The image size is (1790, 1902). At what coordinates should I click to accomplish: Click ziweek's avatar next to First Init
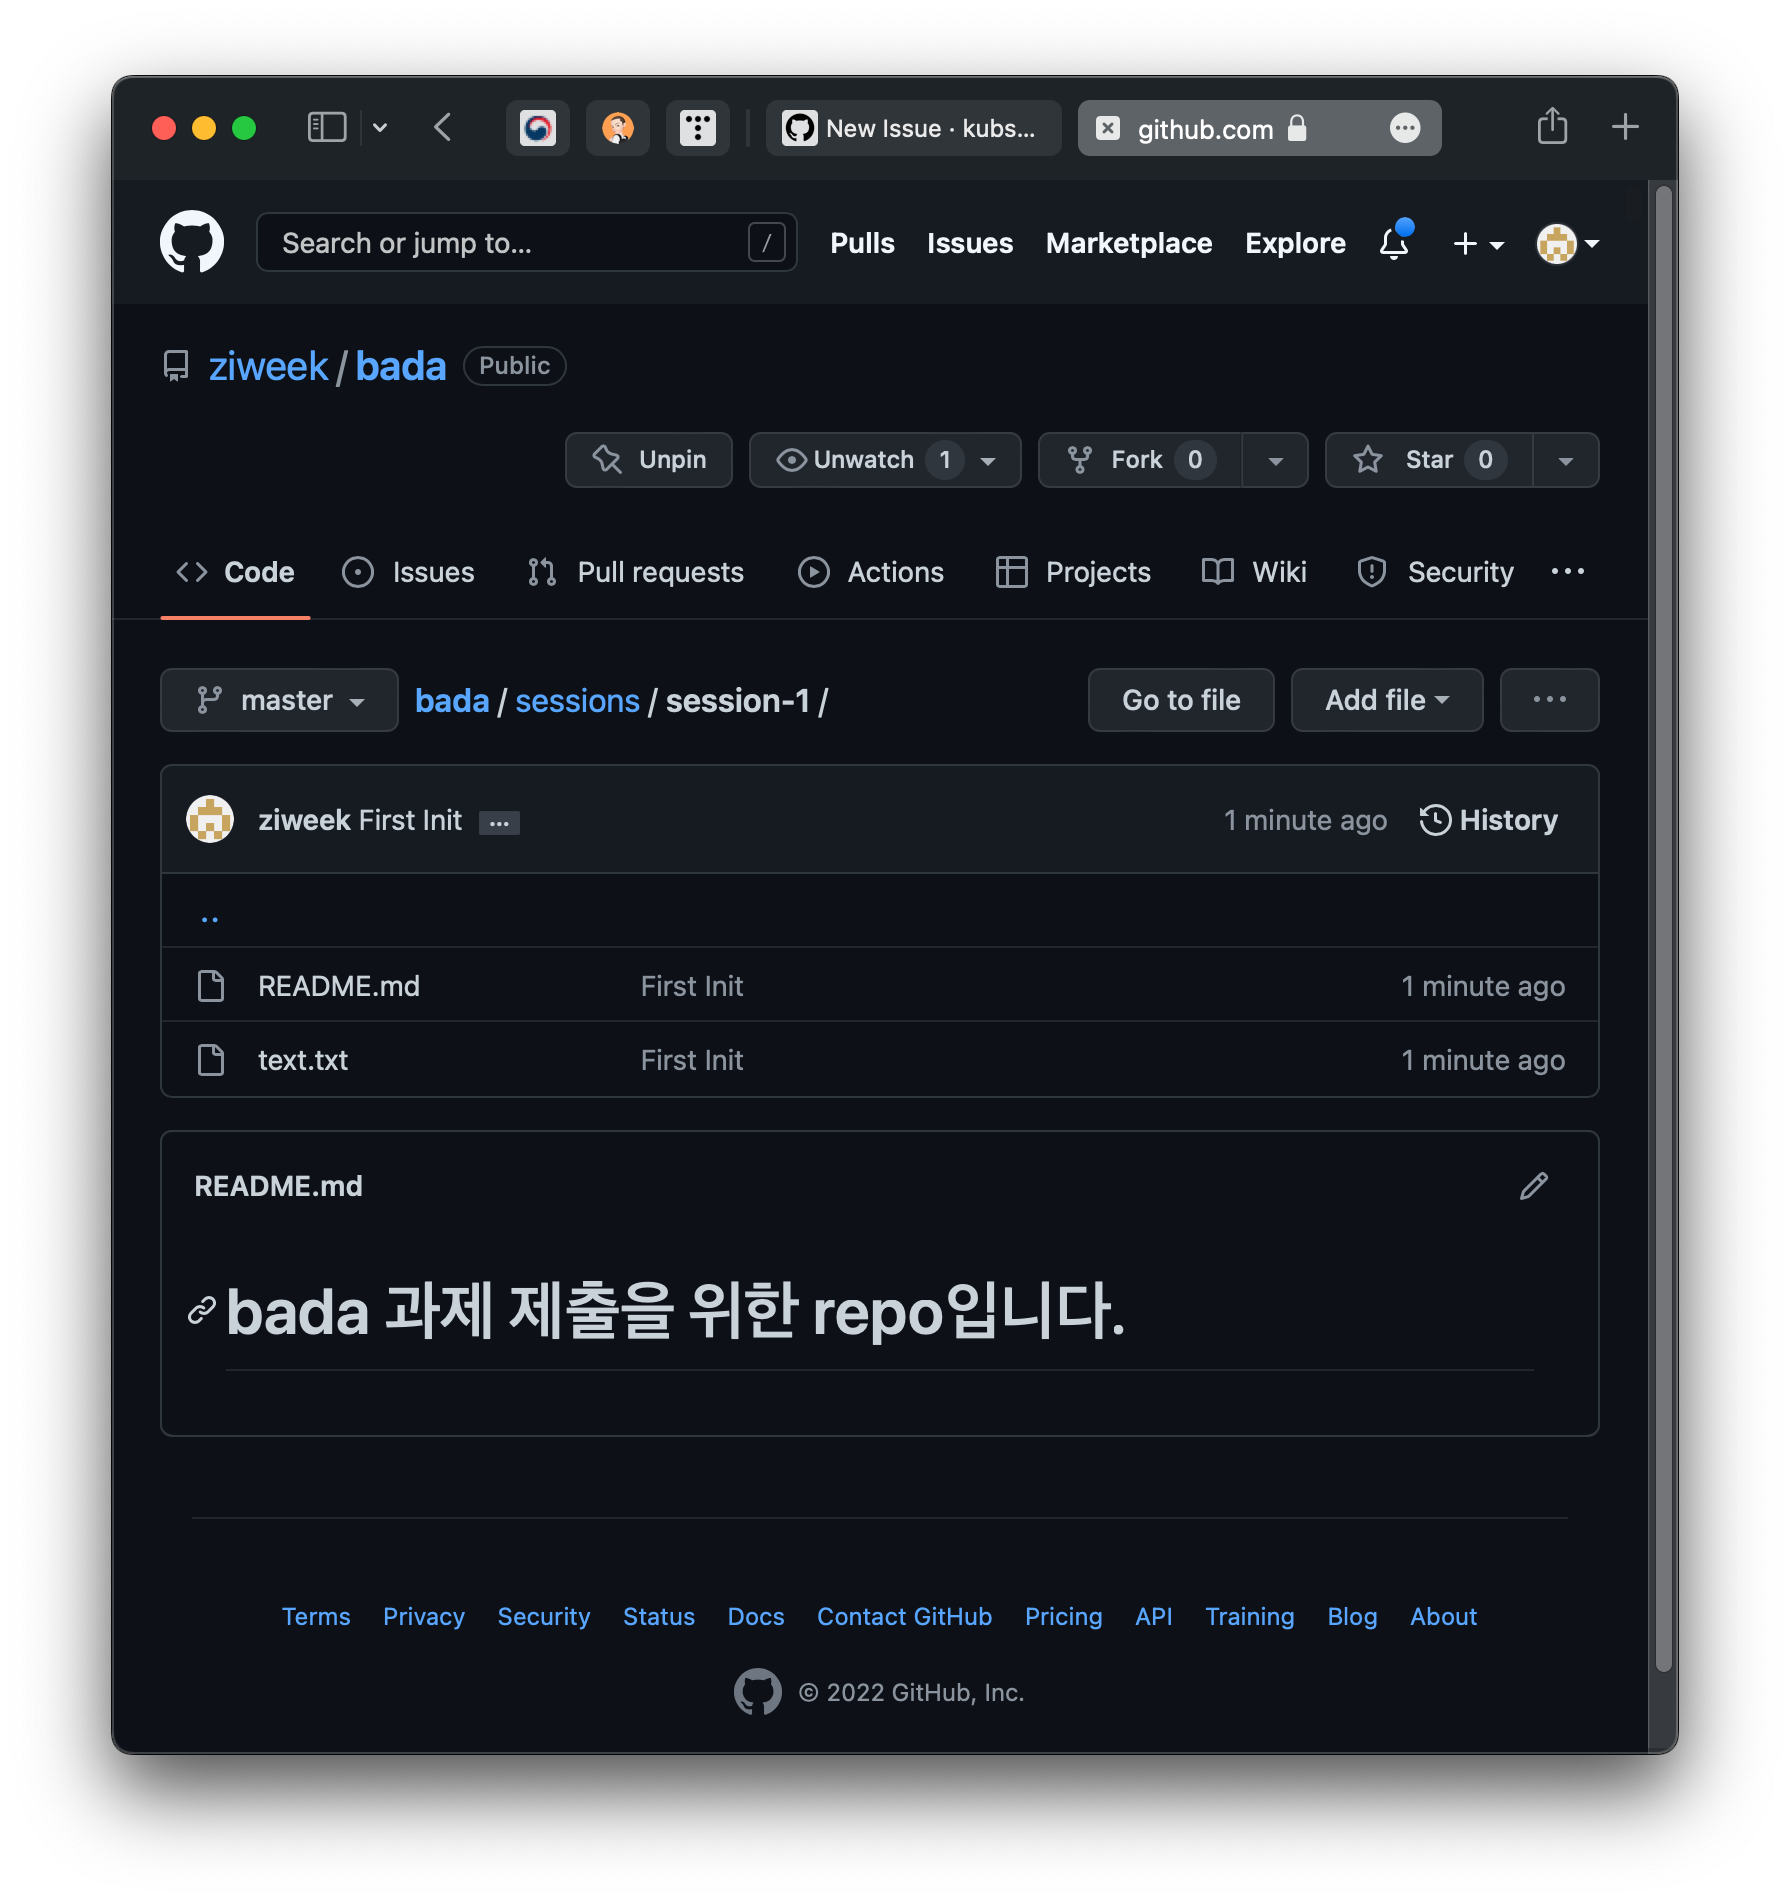point(210,819)
